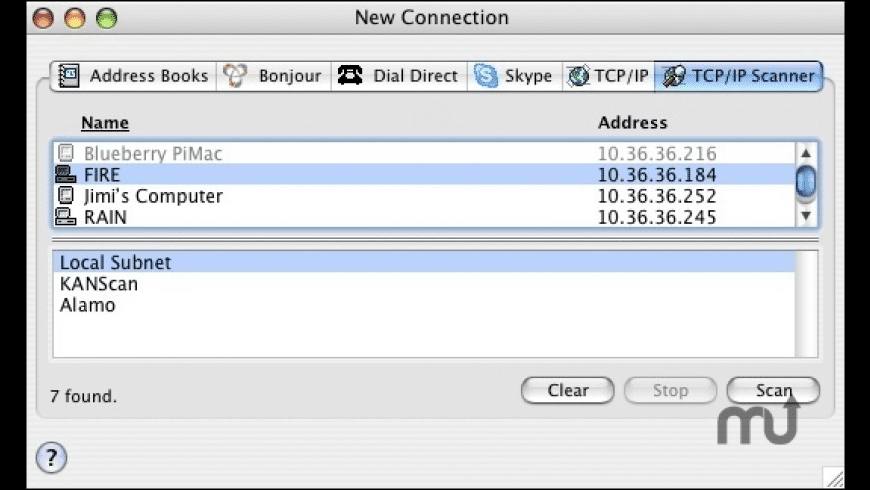Select the RAIN host name
870x490 pixels.
(105, 217)
